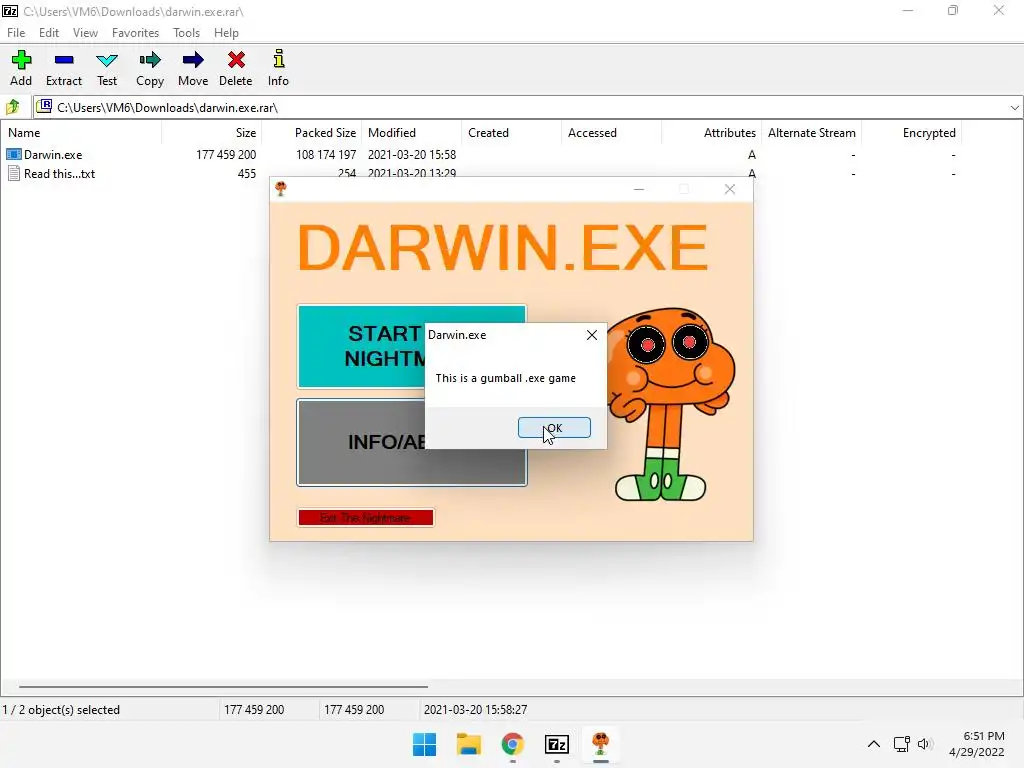Viewport: 1024px width, 768px height.
Task: Select the Read this...txt file icon
Action: pos(14,174)
